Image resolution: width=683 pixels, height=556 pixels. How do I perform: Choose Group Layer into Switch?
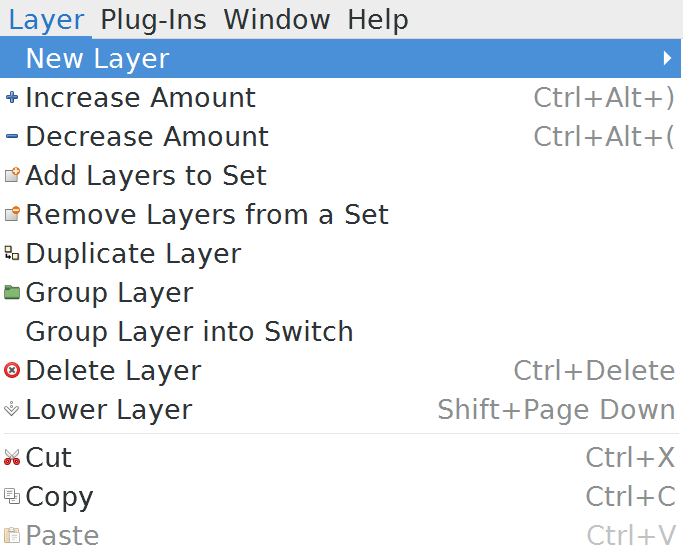click(189, 332)
